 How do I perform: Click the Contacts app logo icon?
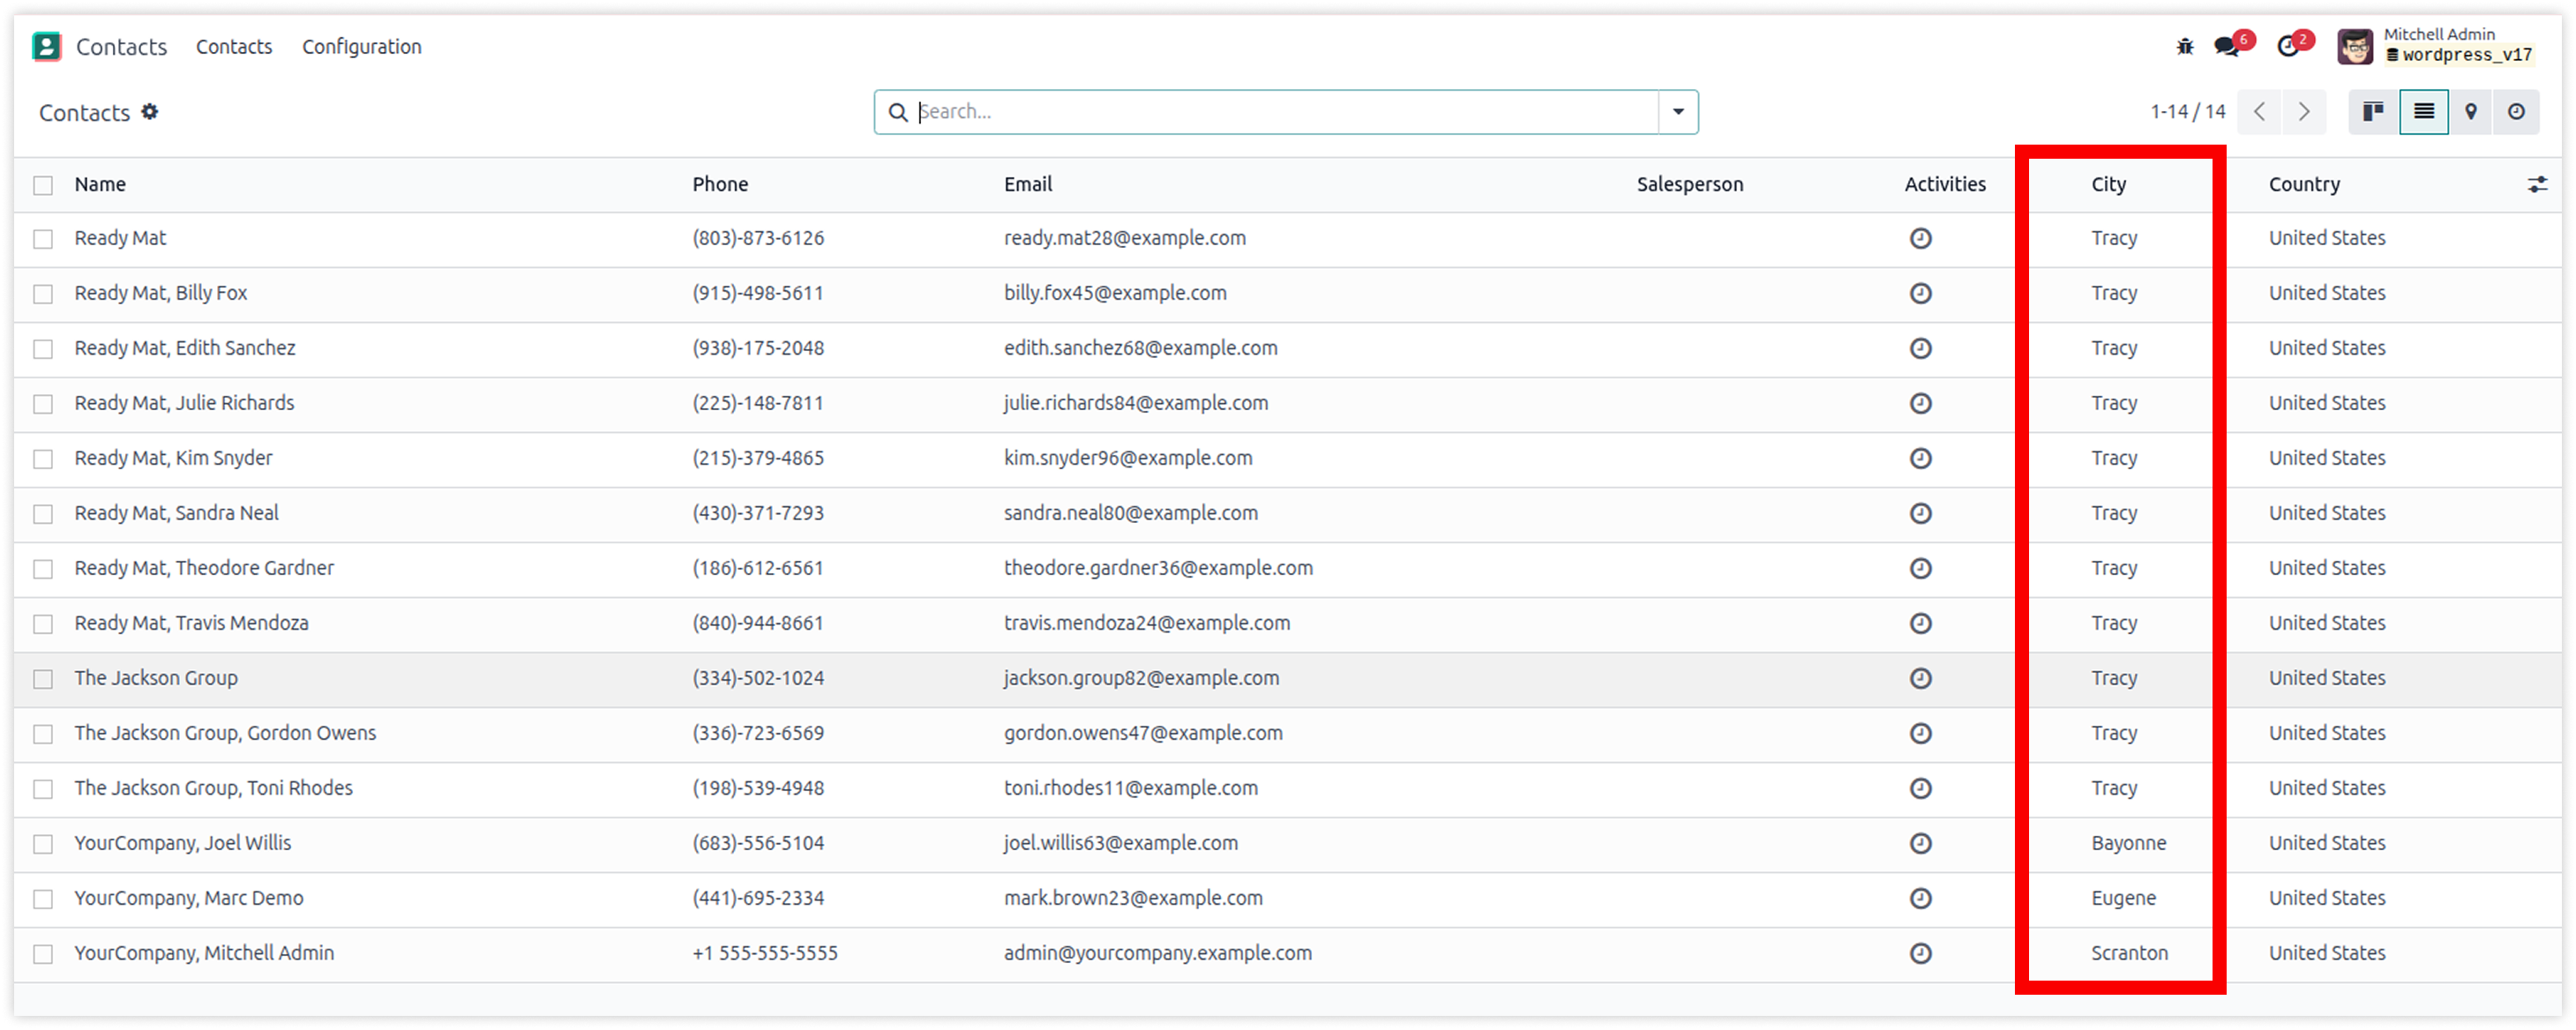click(x=46, y=46)
